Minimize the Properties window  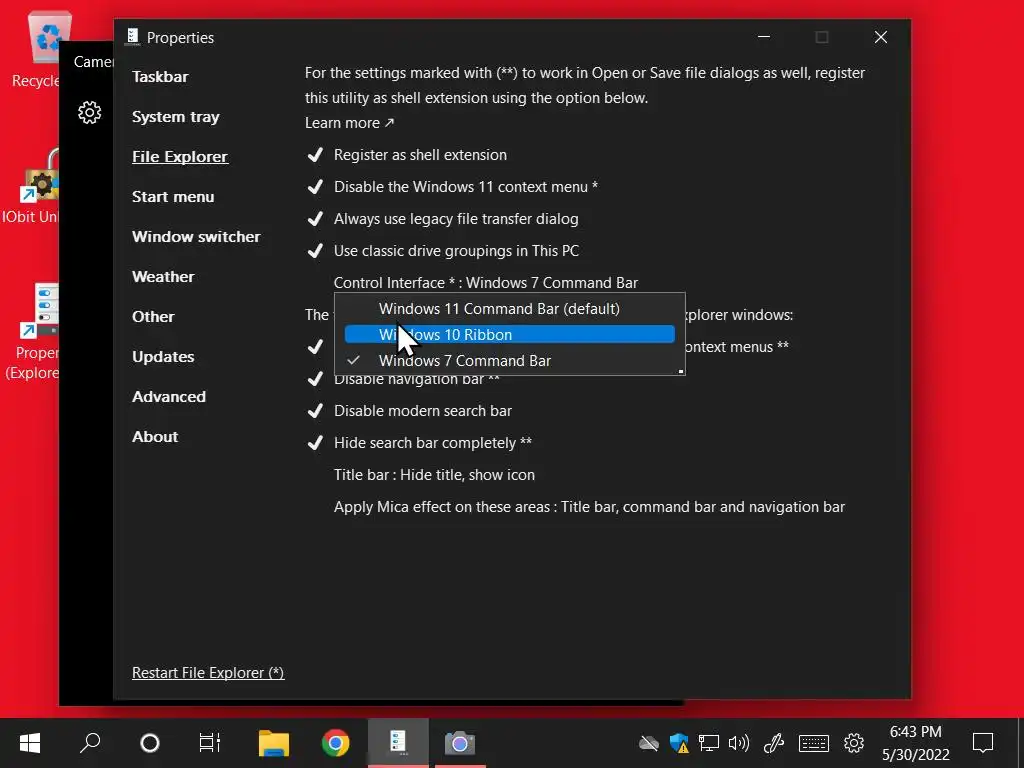(x=763, y=37)
